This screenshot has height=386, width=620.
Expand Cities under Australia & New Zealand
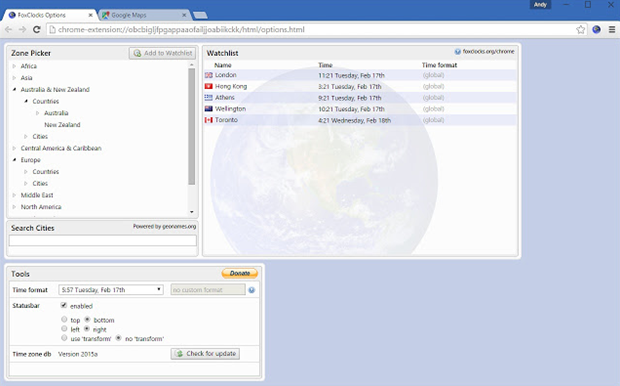tap(26, 136)
